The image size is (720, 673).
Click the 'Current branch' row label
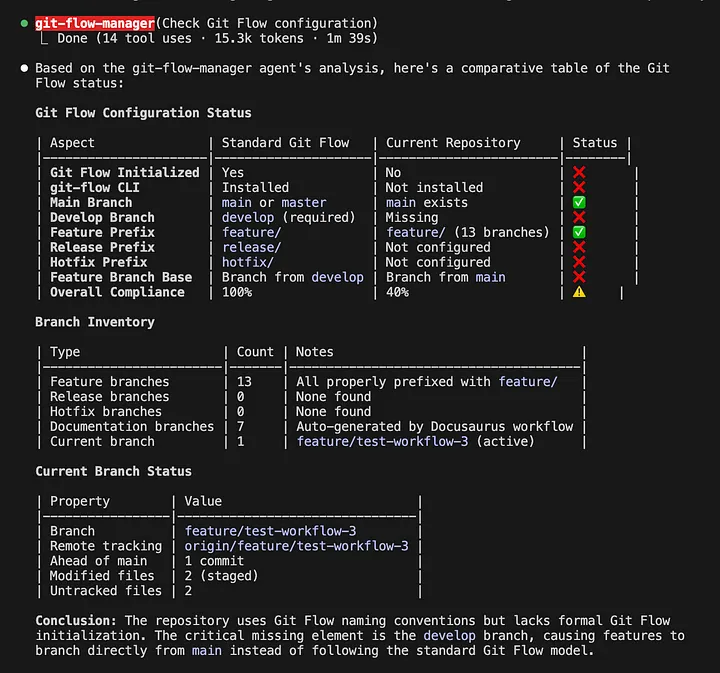pos(102,441)
